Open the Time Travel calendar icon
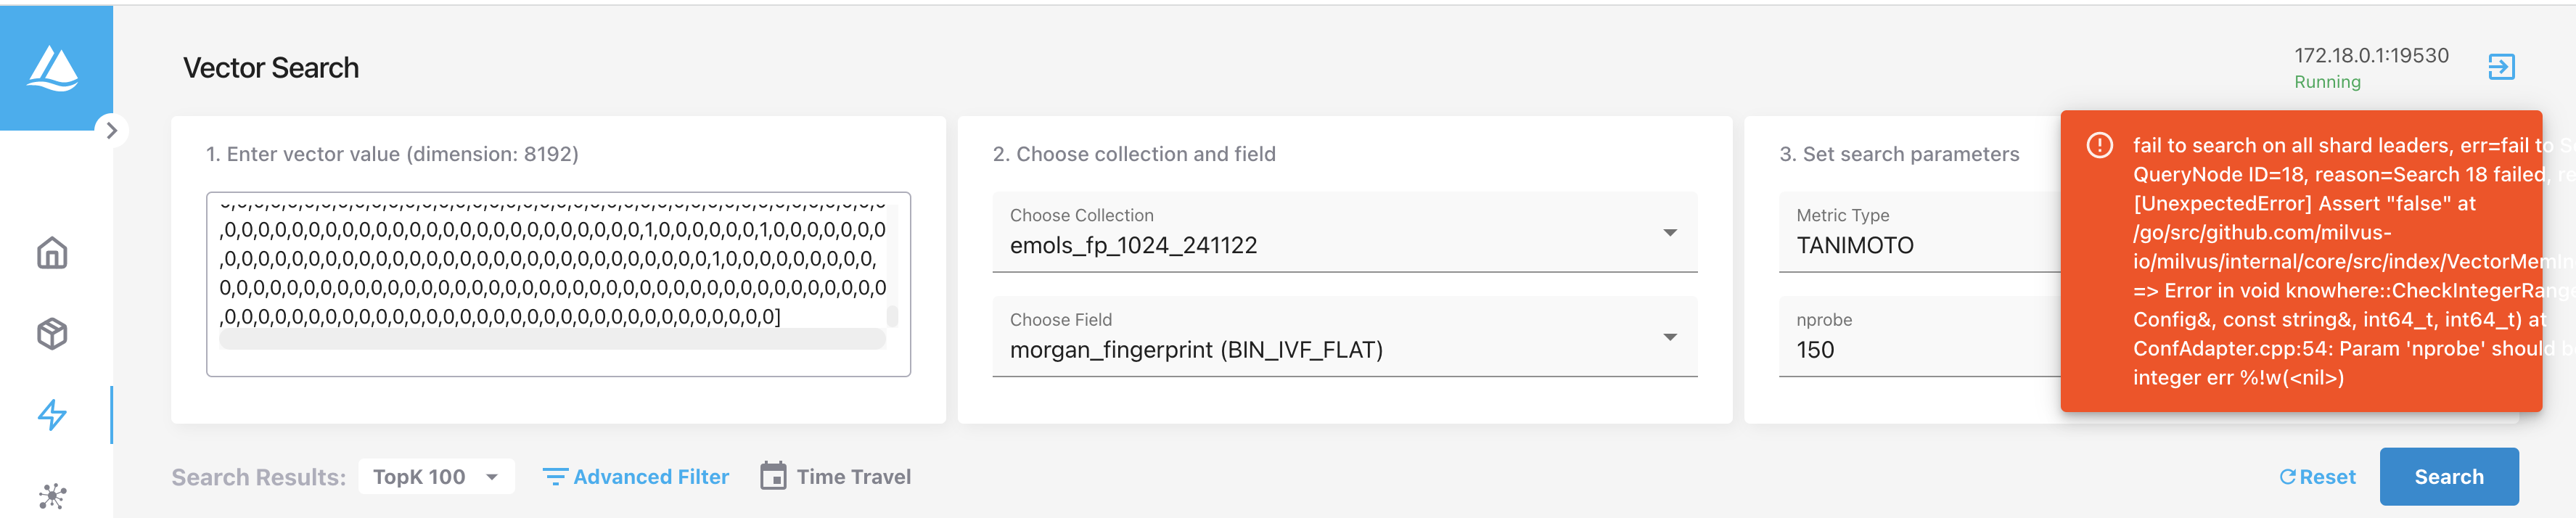The image size is (2576, 518). tap(773, 476)
